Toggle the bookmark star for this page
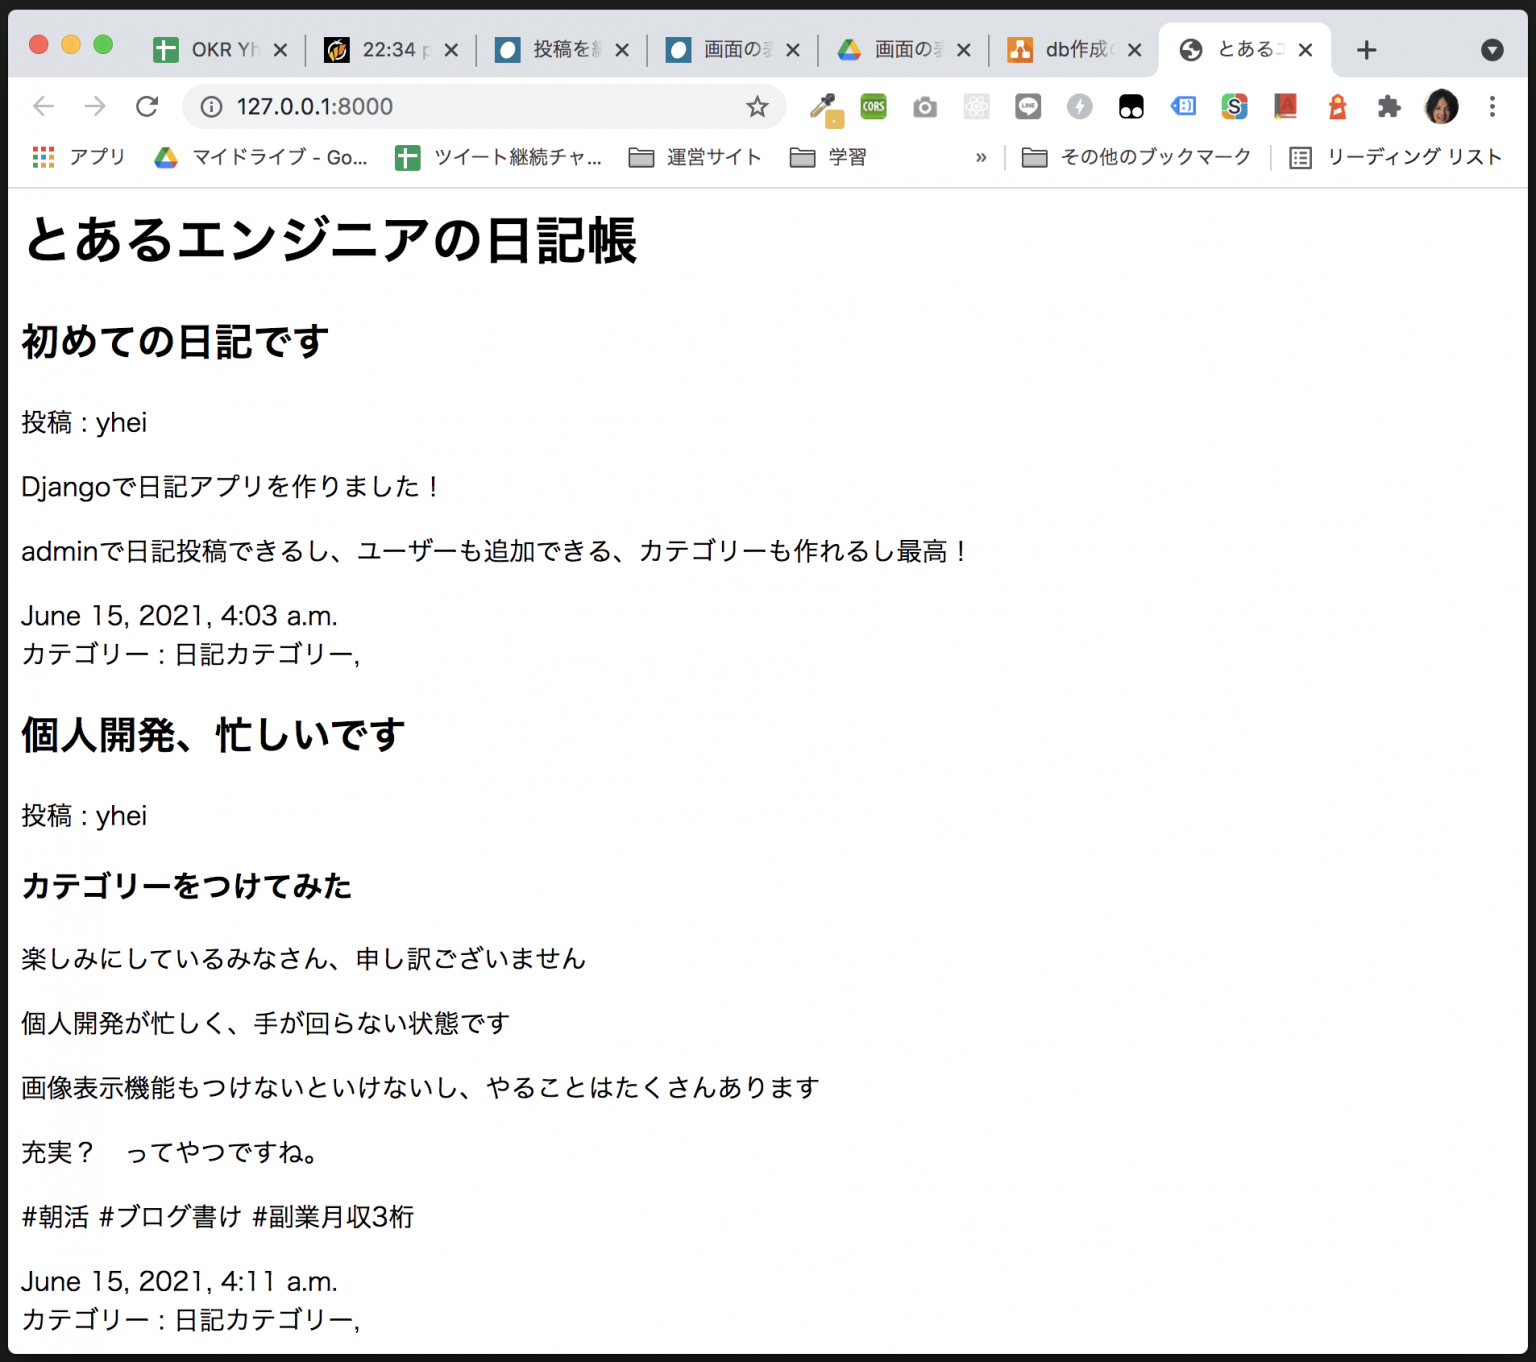 (x=758, y=106)
